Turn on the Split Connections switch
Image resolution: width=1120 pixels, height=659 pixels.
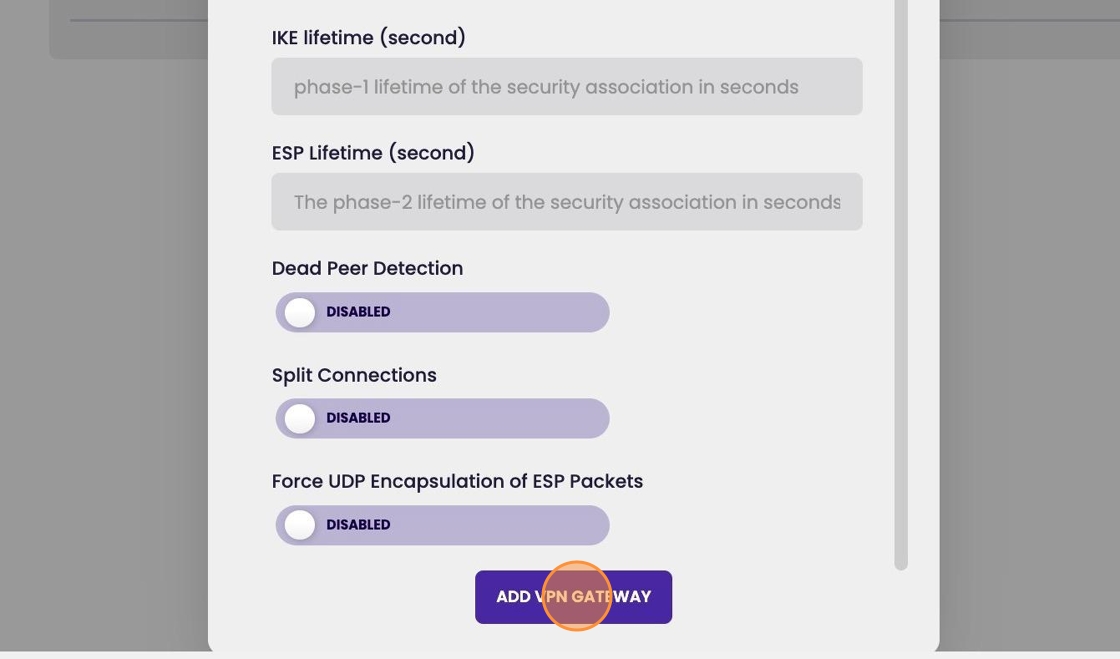[x=442, y=418]
